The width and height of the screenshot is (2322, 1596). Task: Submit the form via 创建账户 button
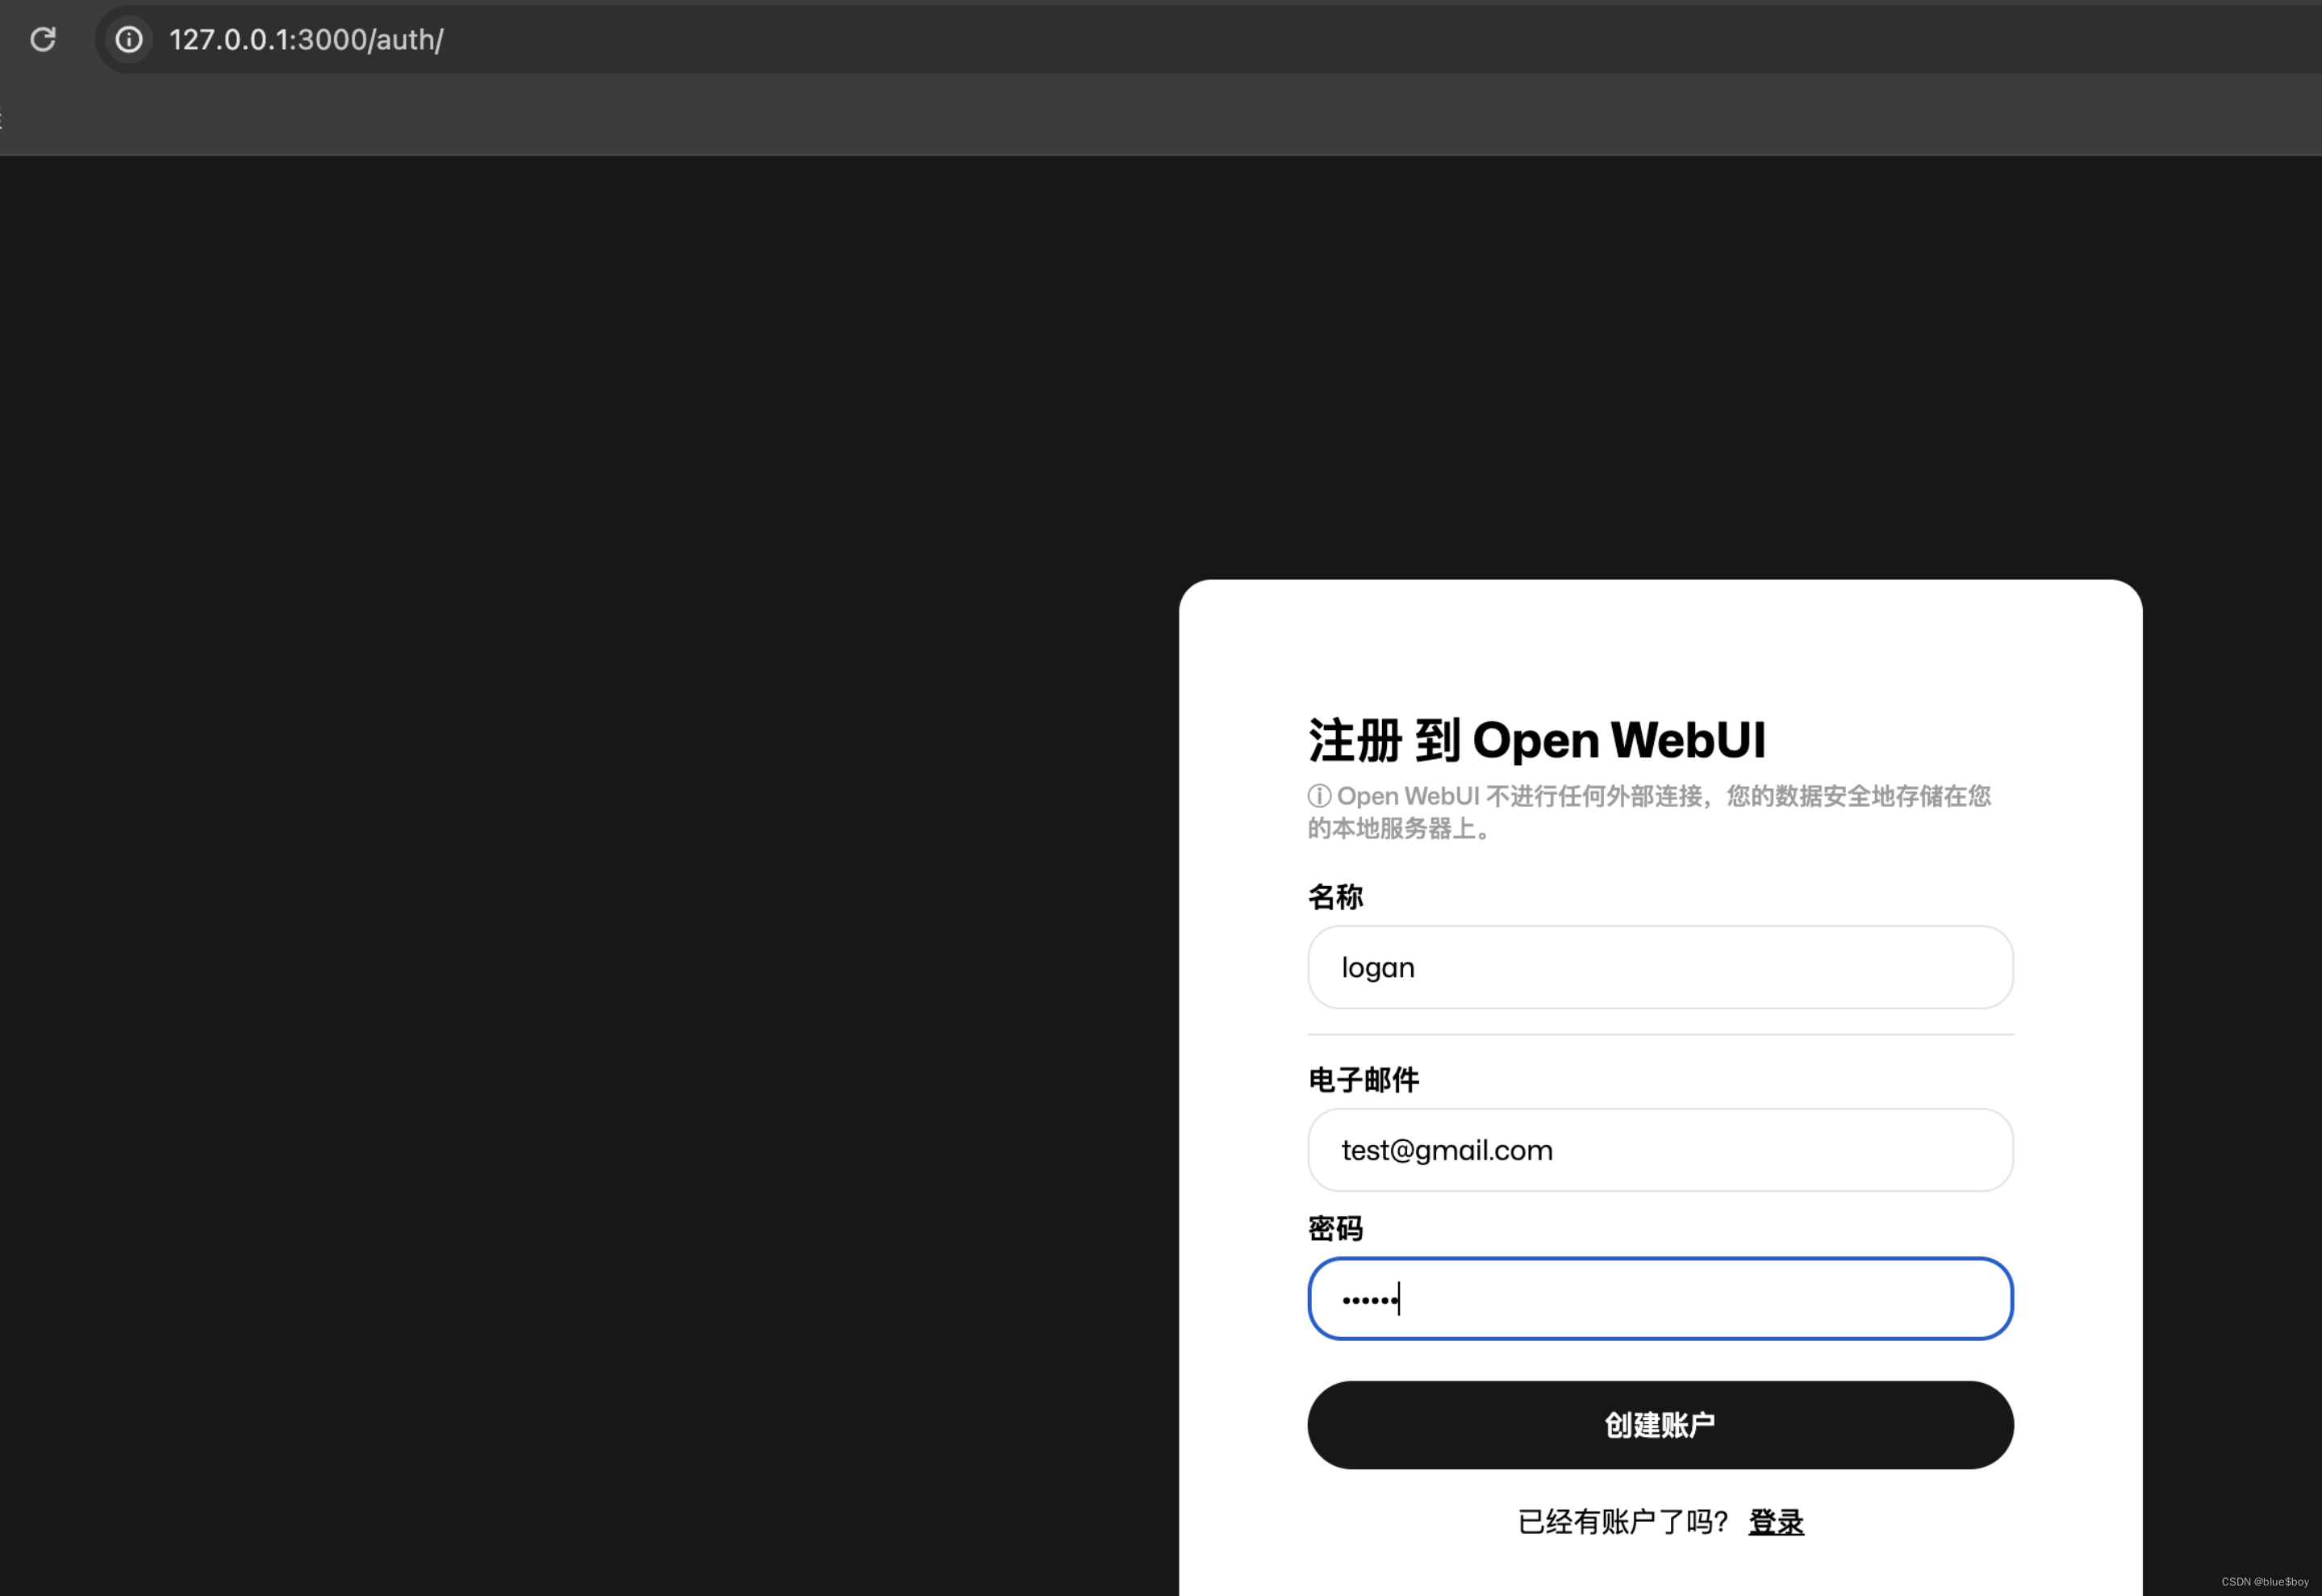tap(1660, 1425)
